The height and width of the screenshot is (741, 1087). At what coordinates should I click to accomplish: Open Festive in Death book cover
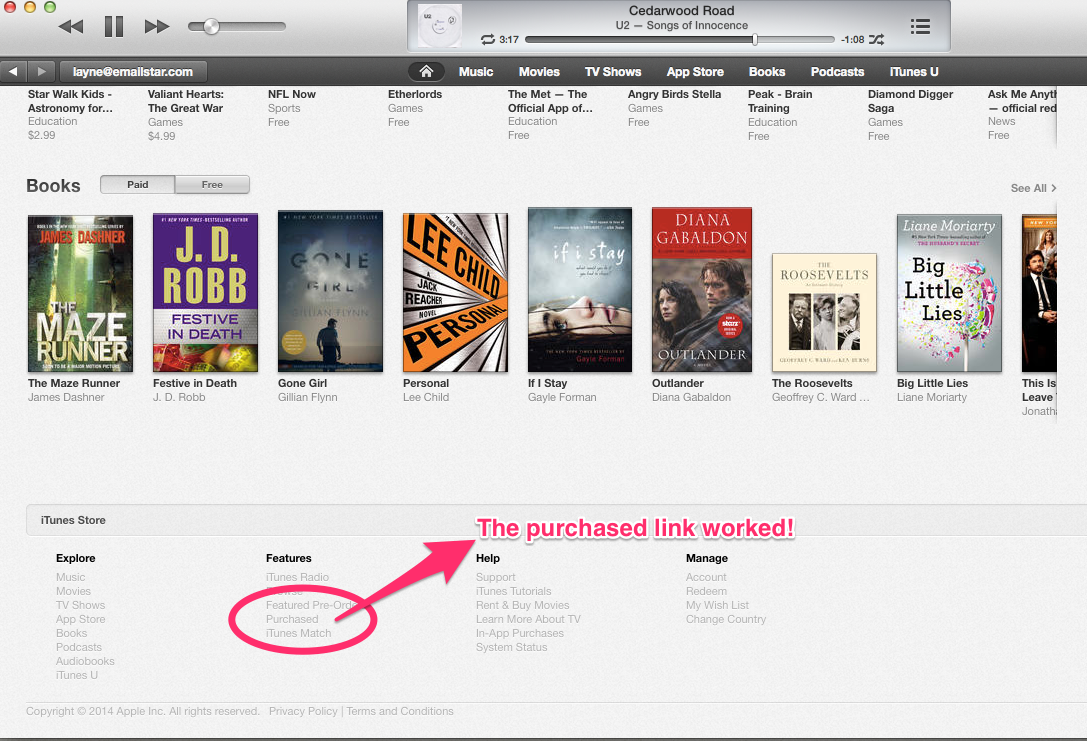[x=205, y=293]
